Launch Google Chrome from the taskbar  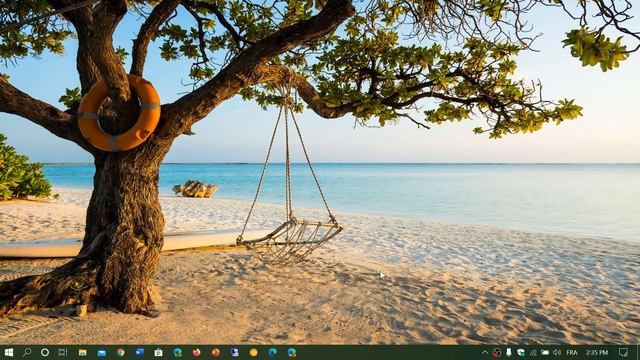point(120,352)
